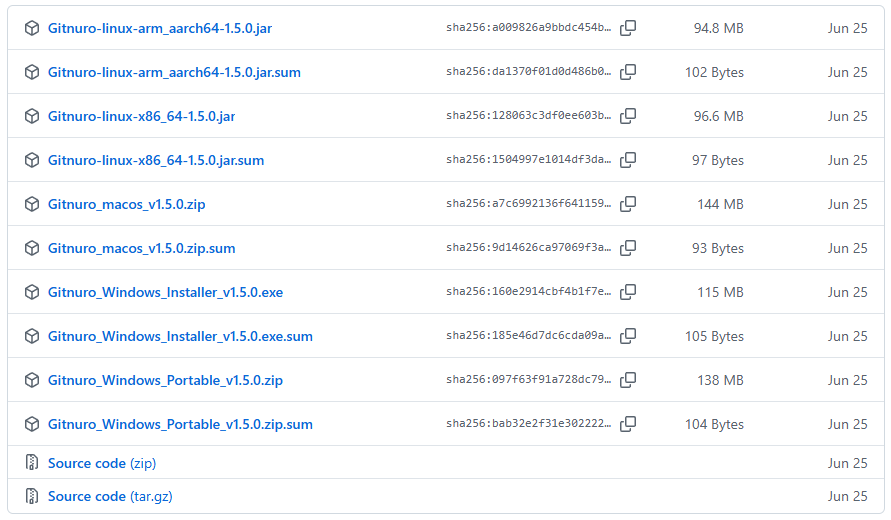
Task: Download Gitnuro-linux-arm_aarch64-1.5.0.jar
Action: coord(159,28)
